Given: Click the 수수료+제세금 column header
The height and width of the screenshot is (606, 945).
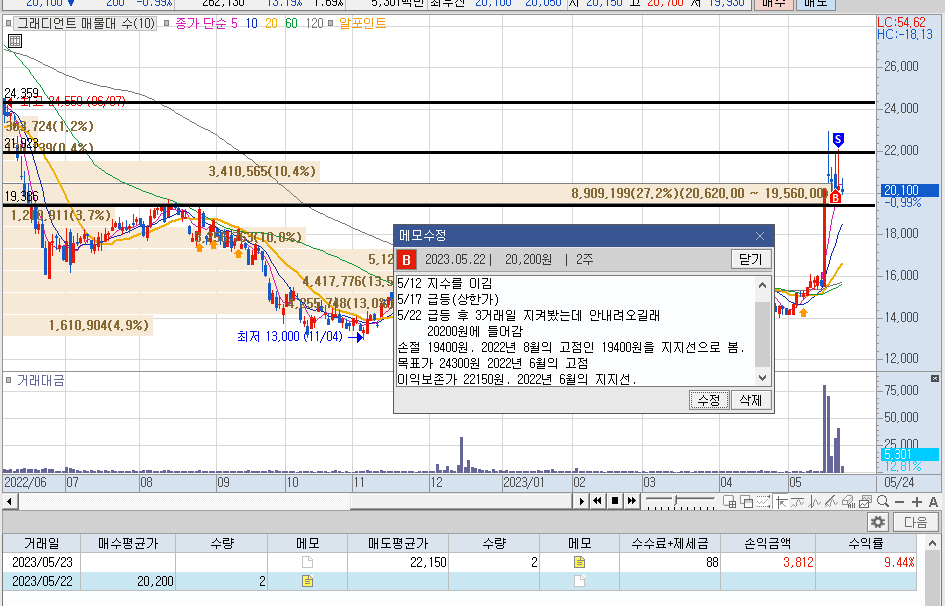Looking at the screenshot, I should (670, 543).
